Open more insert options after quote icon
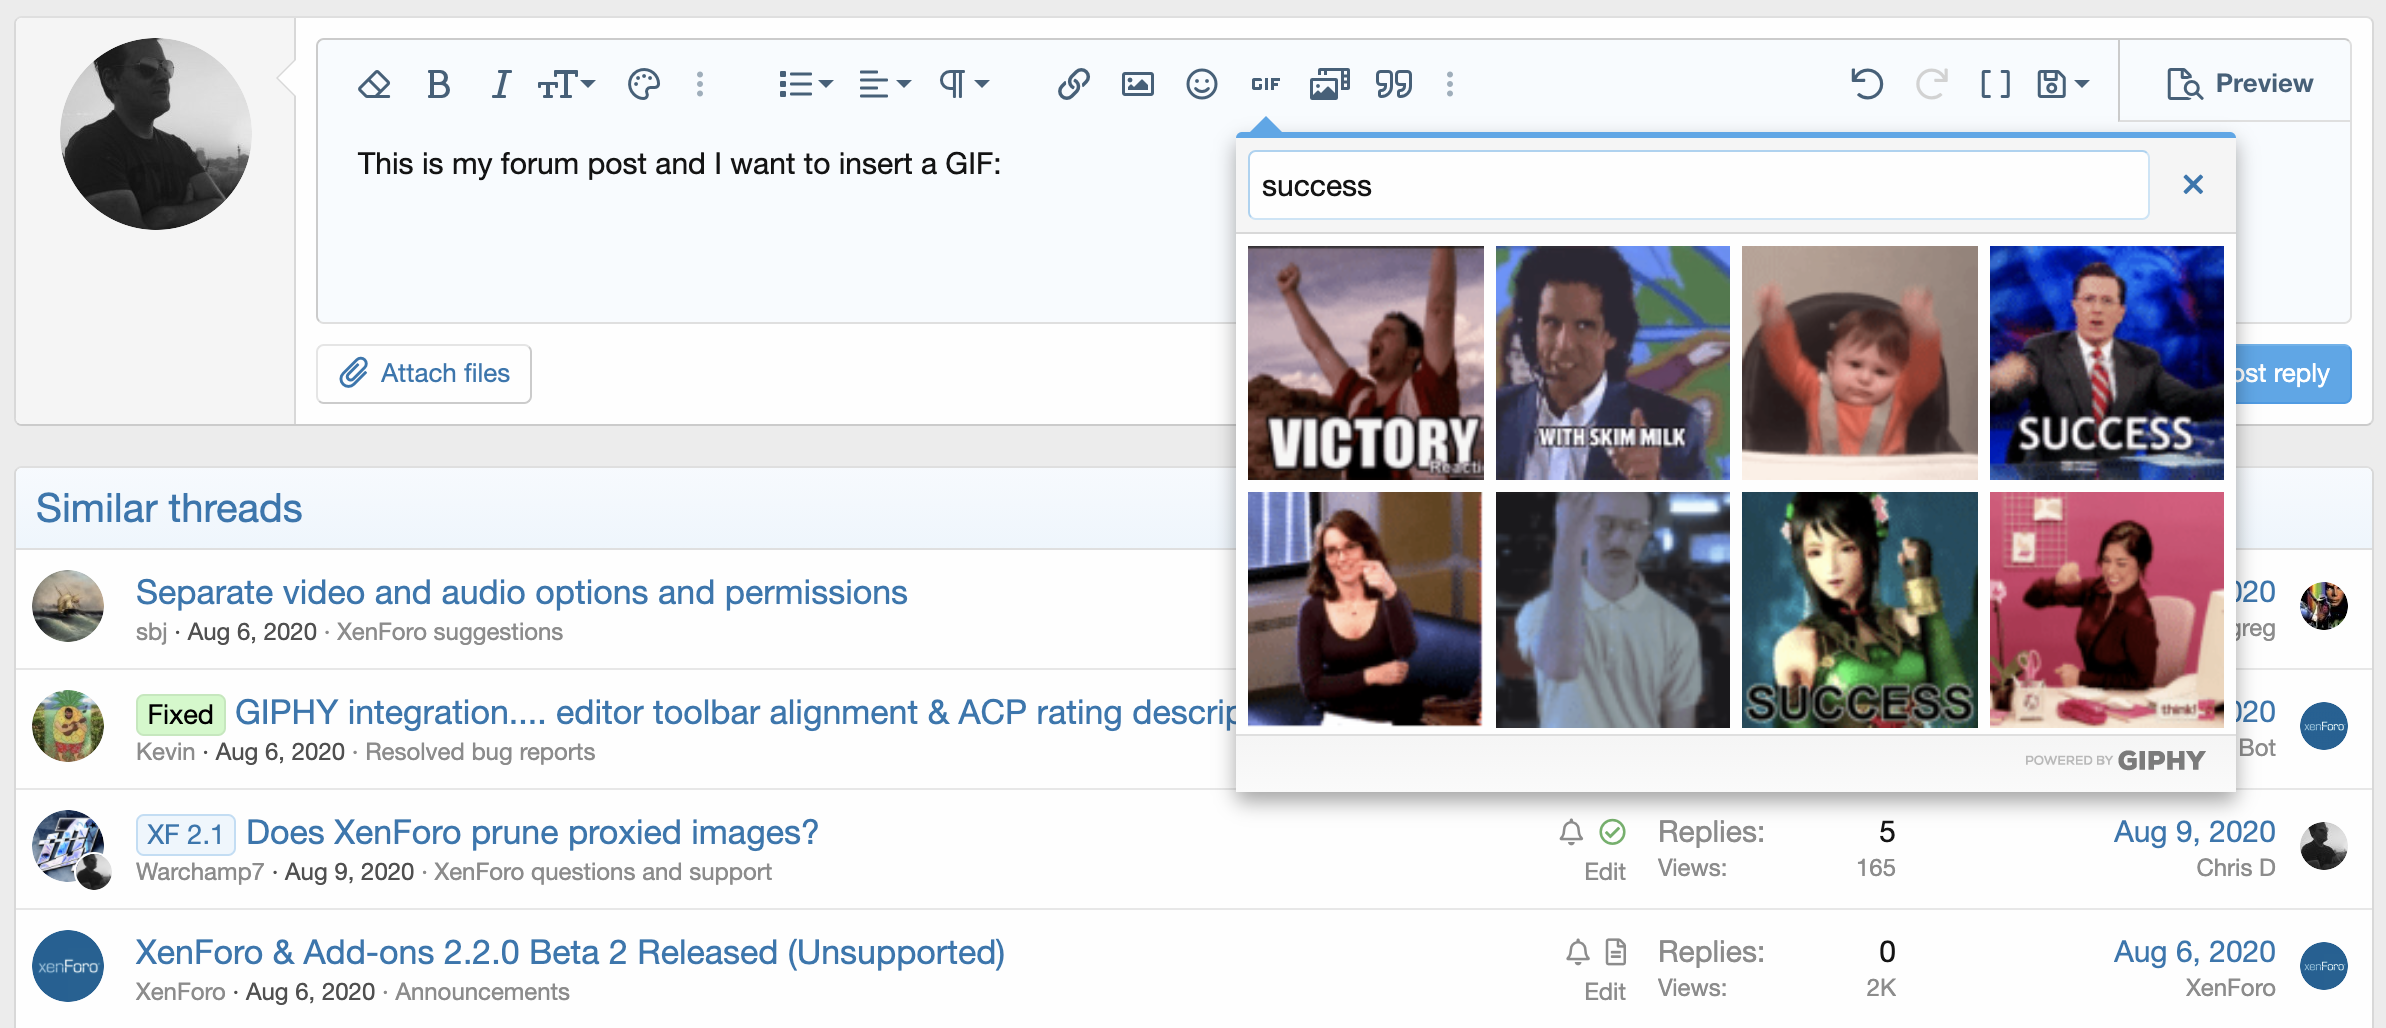Screen dimensions: 2386x1028 1450,84
